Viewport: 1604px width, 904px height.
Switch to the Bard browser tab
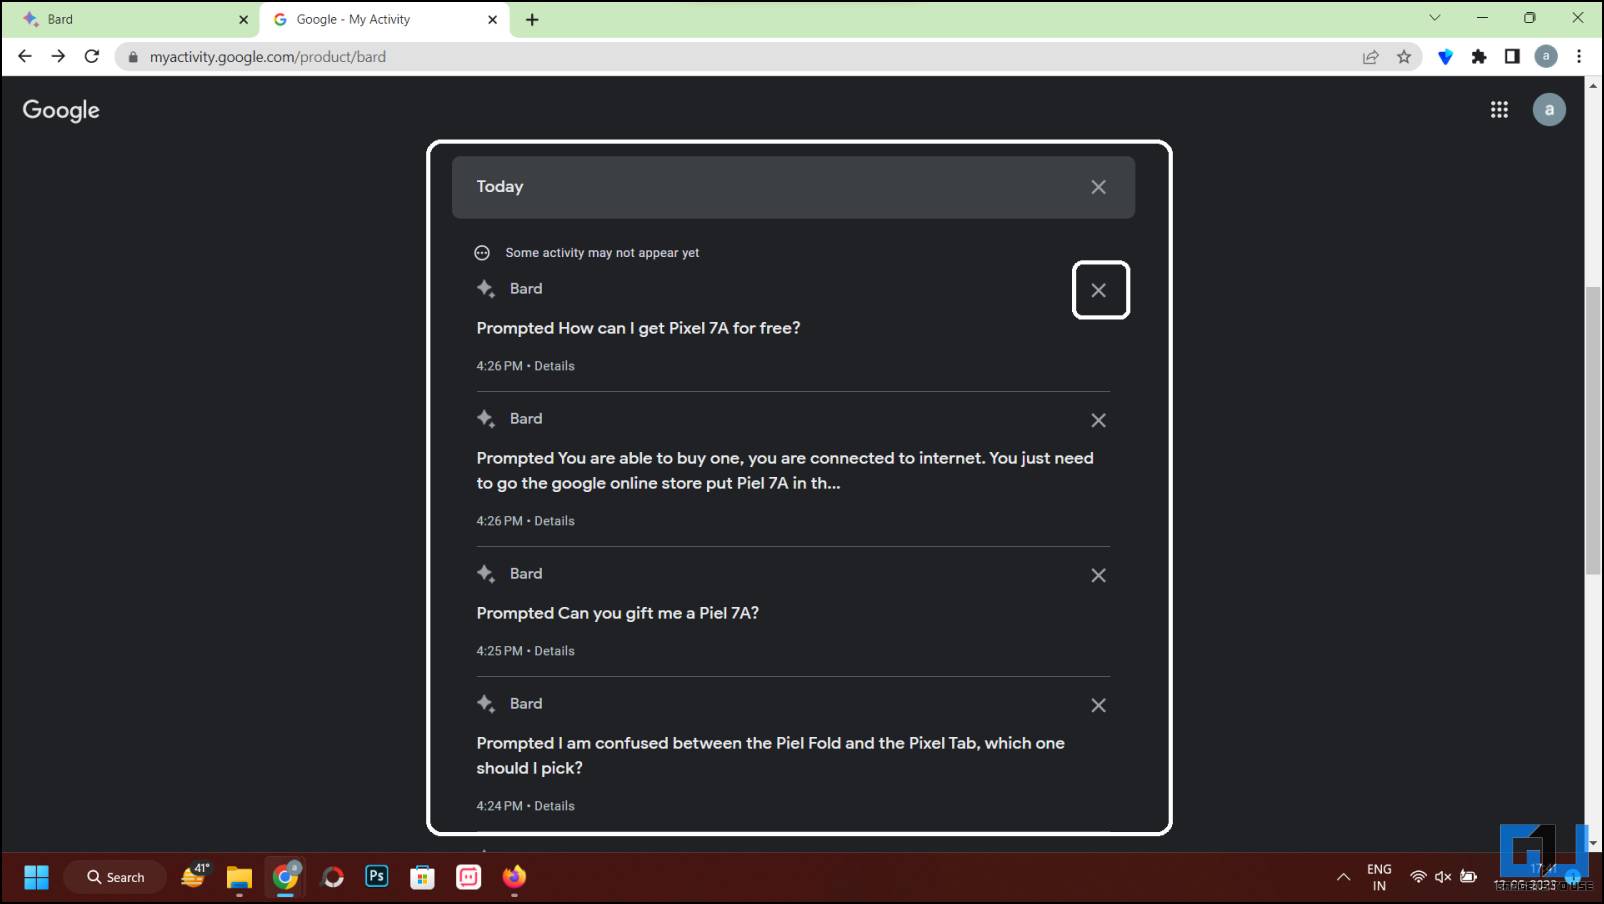[x=130, y=19]
